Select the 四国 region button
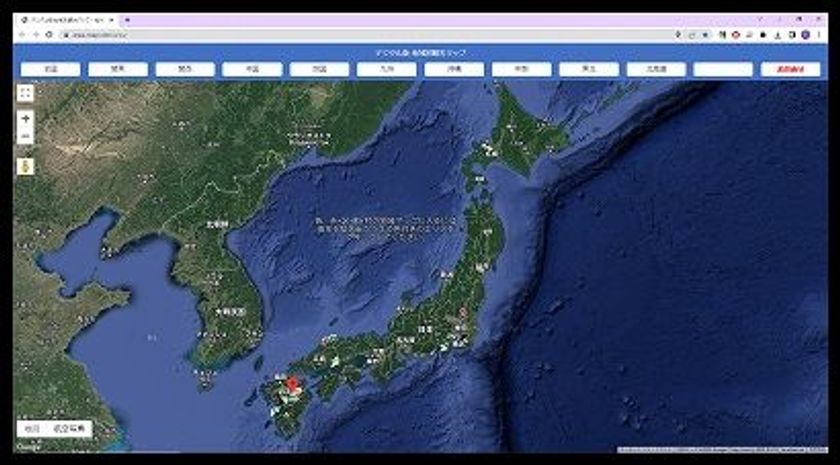This screenshot has width=840, height=465. [319, 70]
